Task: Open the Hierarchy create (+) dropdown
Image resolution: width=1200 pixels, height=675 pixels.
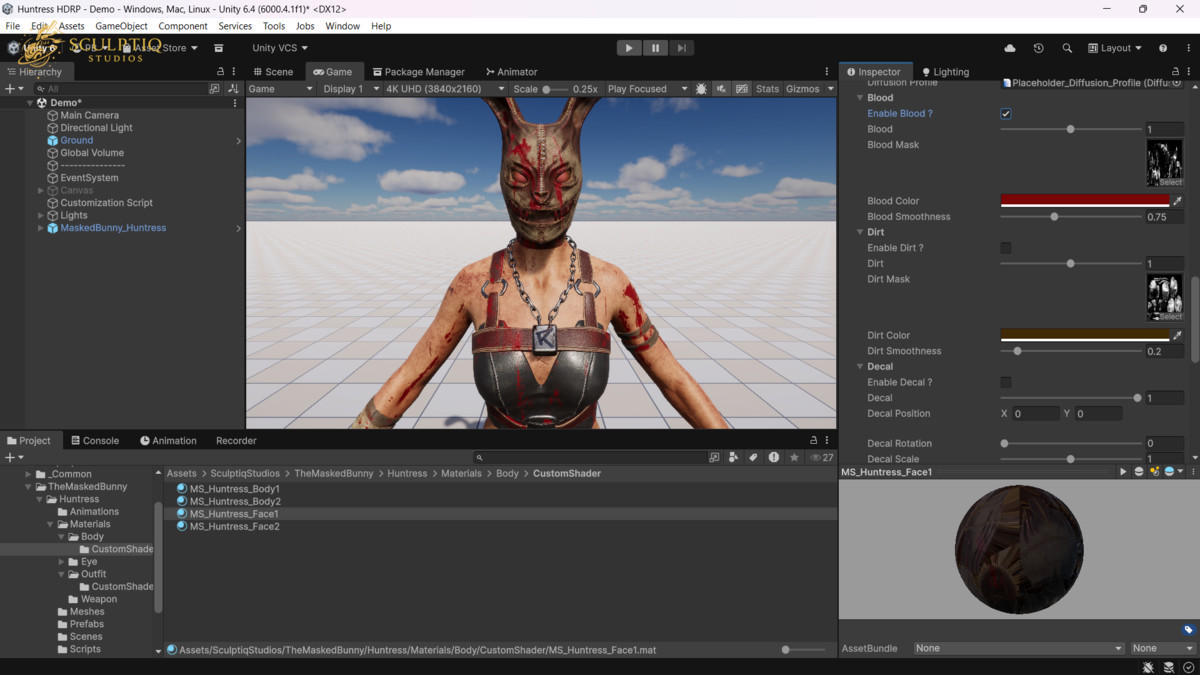Action: point(14,89)
